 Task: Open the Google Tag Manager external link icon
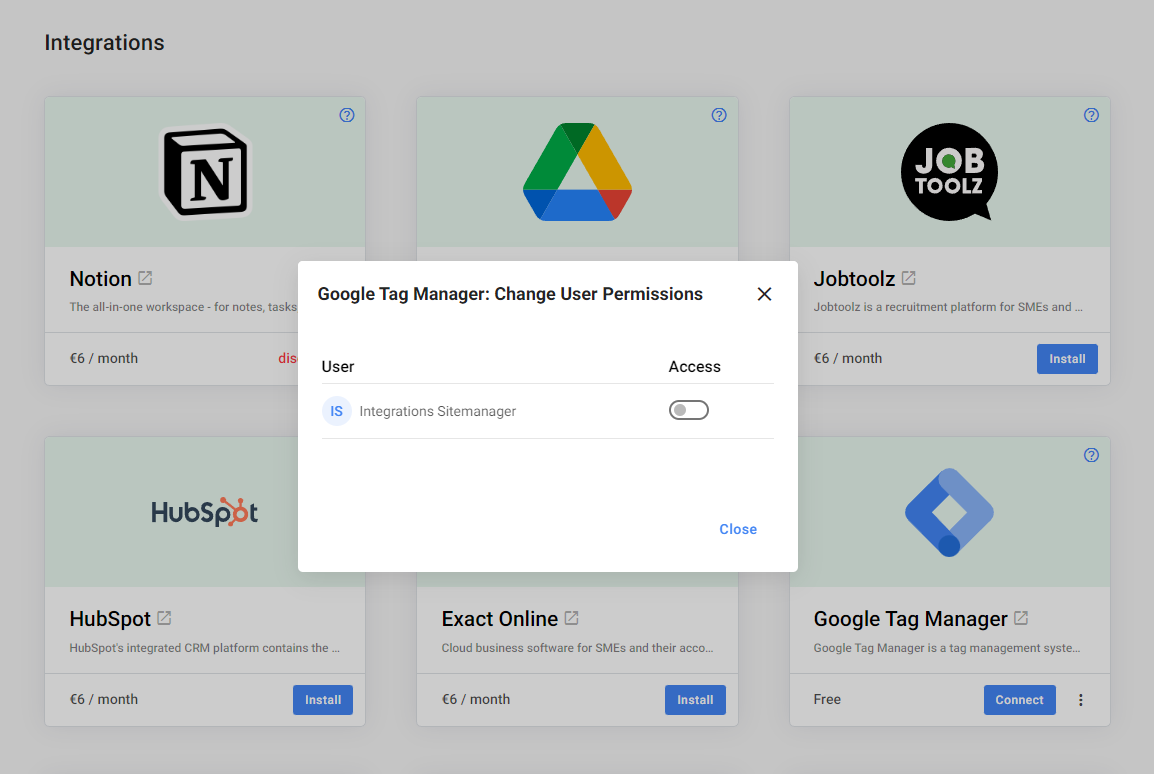coord(1021,618)
